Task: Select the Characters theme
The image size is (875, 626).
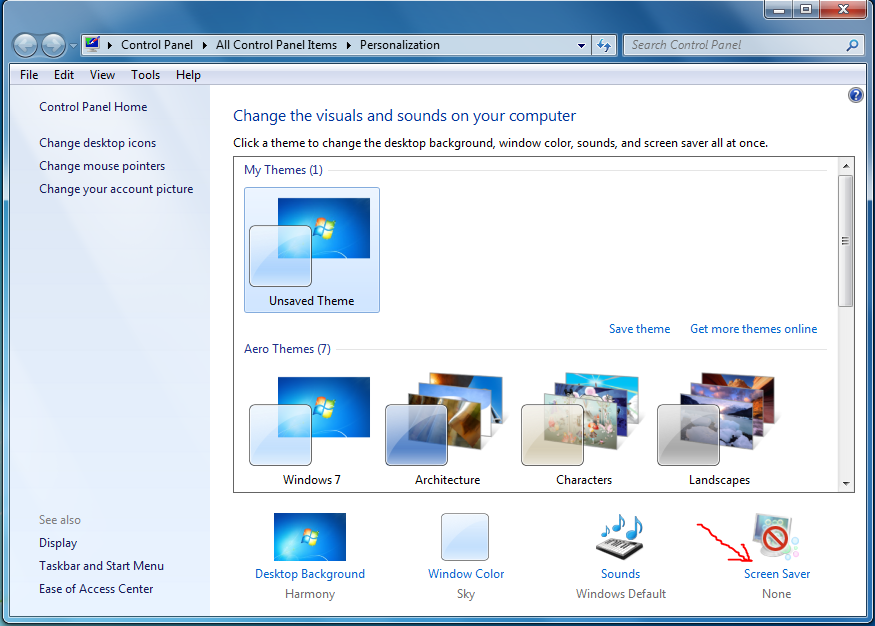Action: coord(583,421)
